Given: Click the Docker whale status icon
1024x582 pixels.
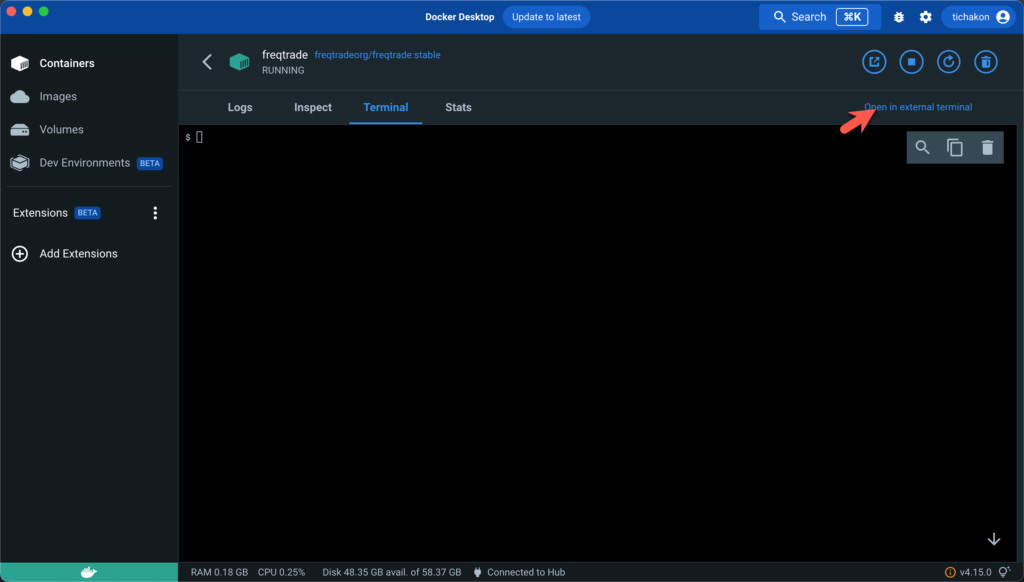Looking at the screenshot, I should pos(89,572).
